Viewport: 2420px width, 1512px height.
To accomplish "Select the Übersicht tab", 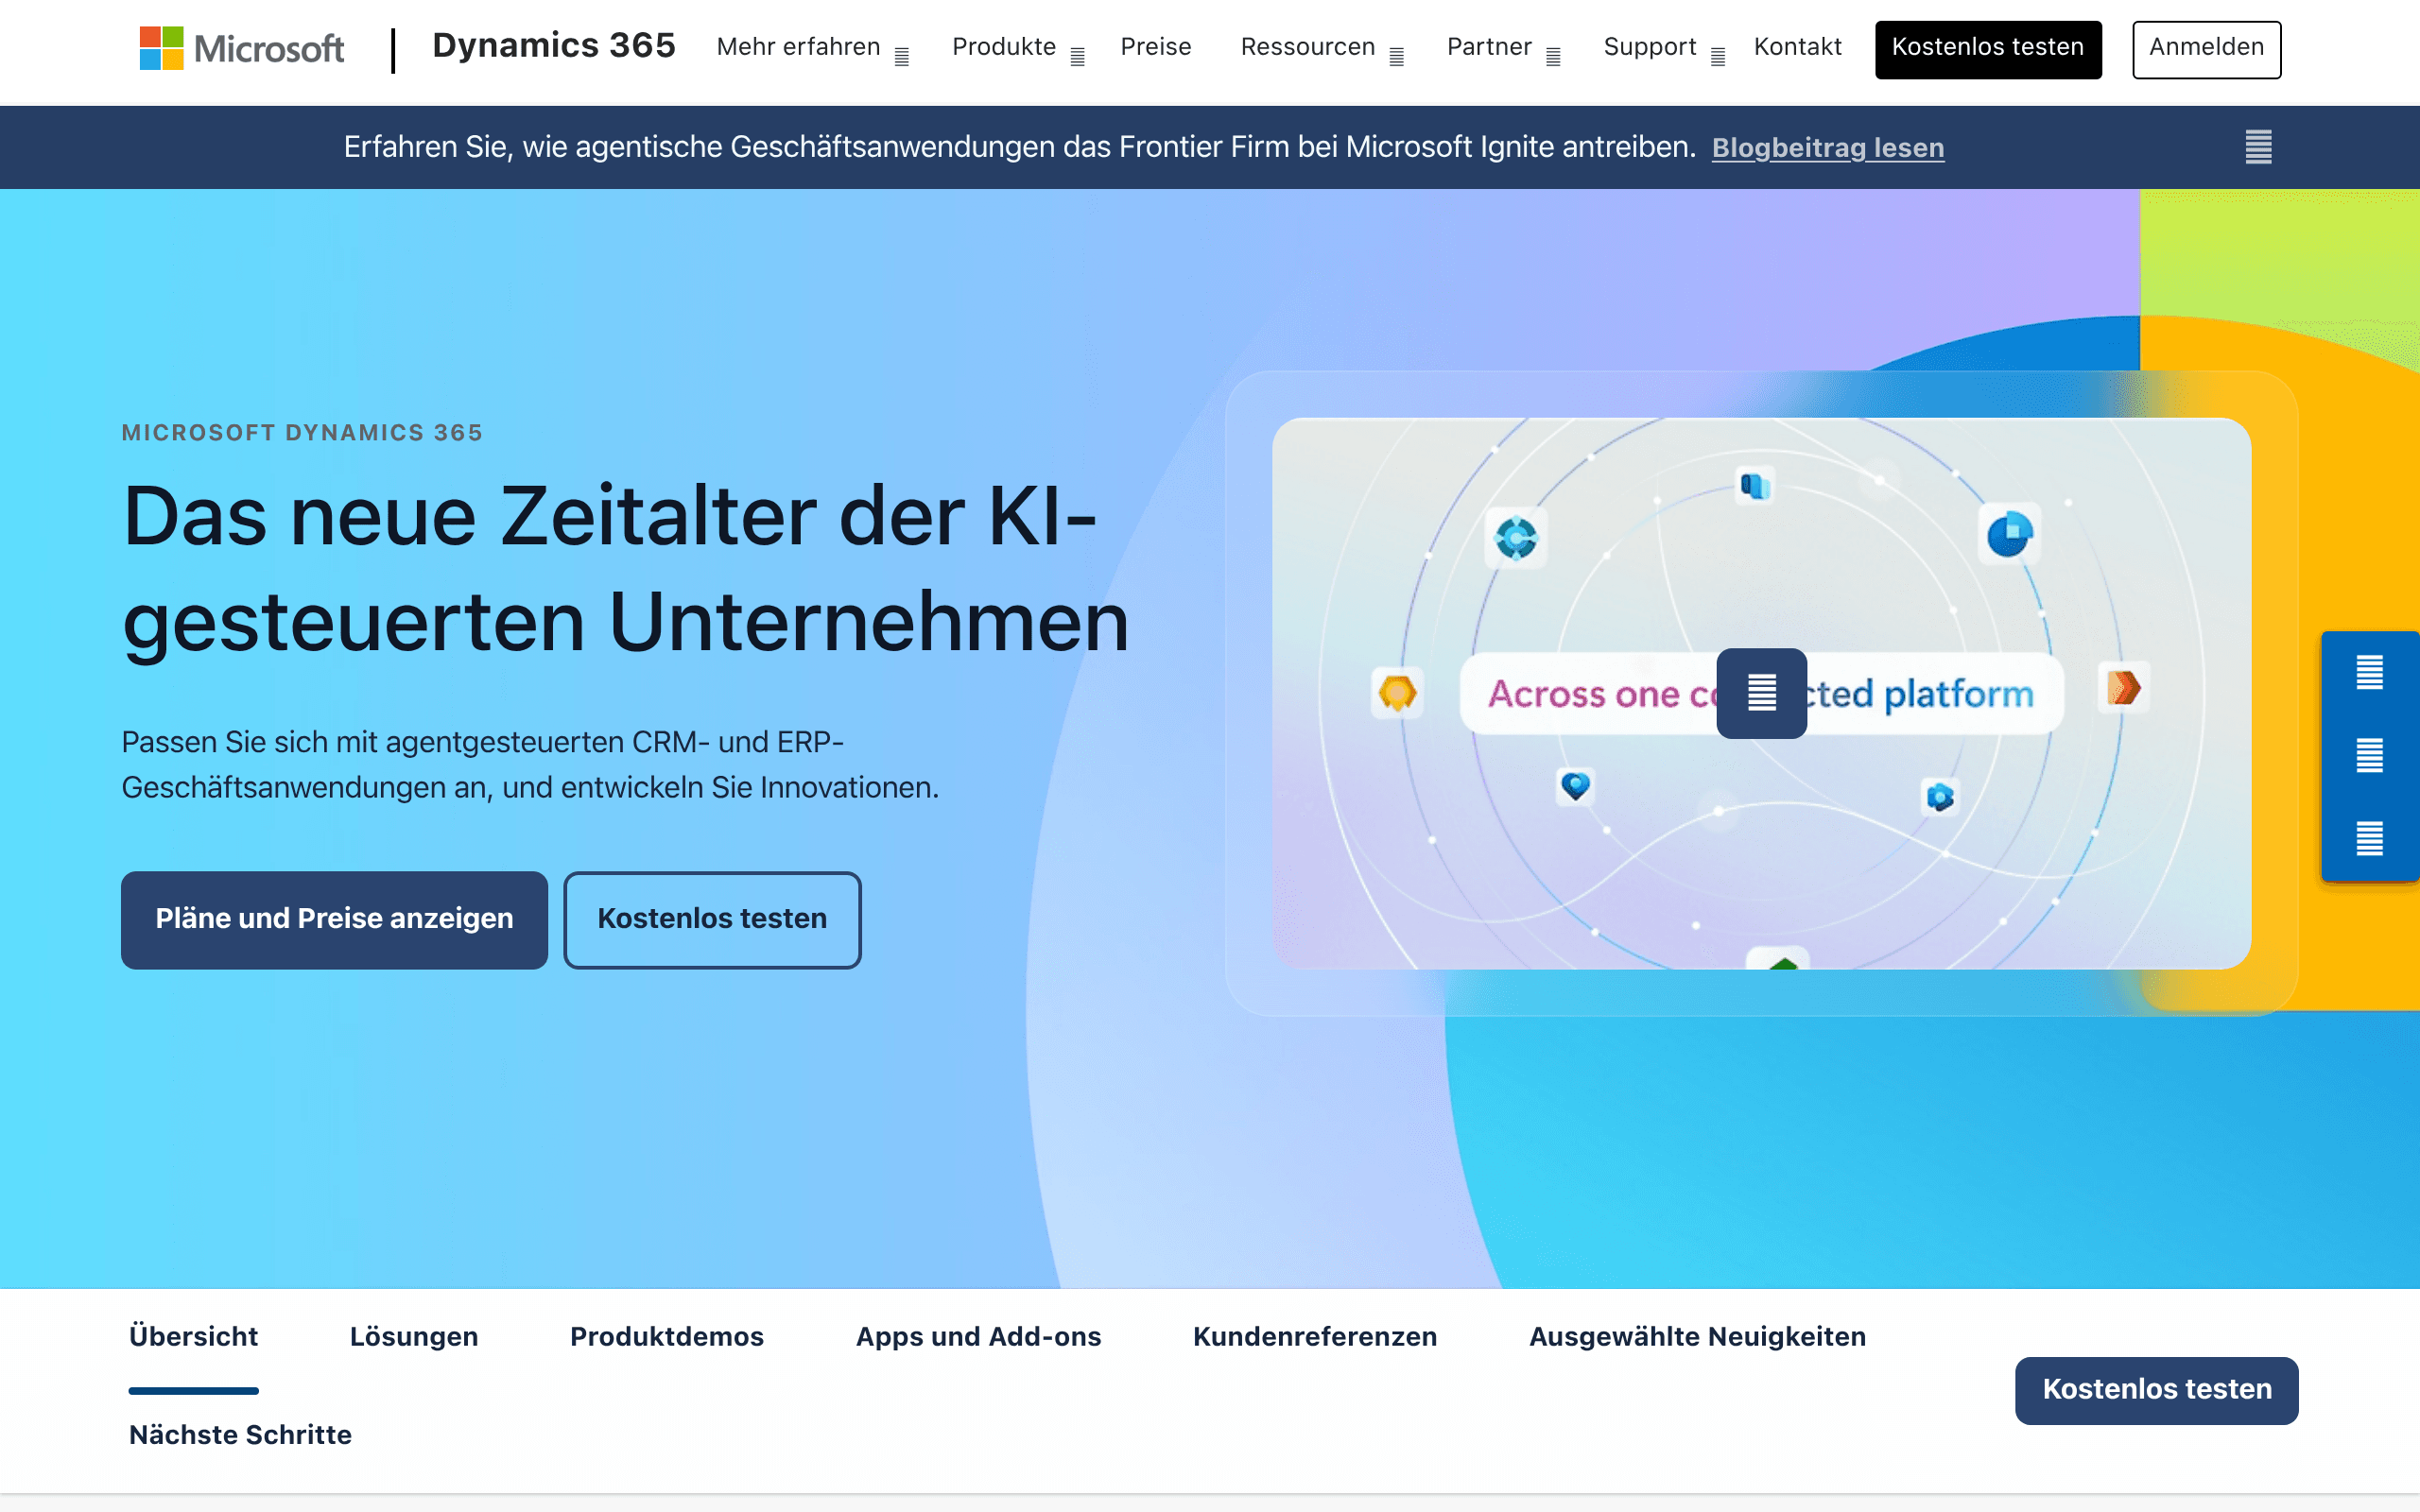I will pyautogui.click(x=193, y=1337).
